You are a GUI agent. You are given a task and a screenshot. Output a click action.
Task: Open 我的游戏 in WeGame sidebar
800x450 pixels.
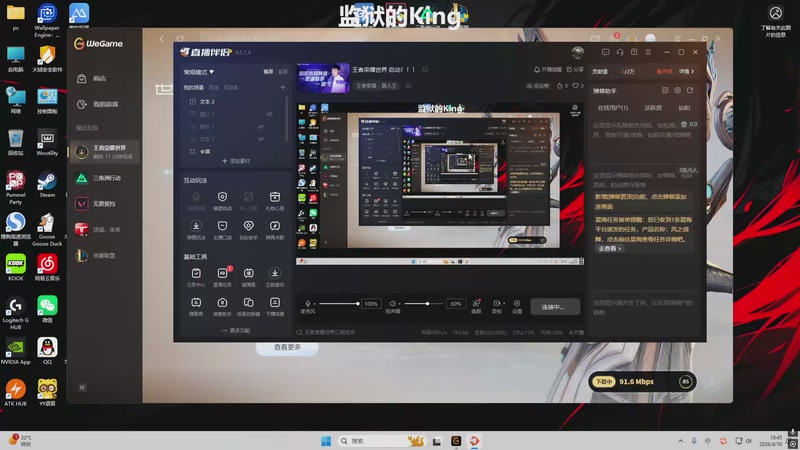[105, 104]
